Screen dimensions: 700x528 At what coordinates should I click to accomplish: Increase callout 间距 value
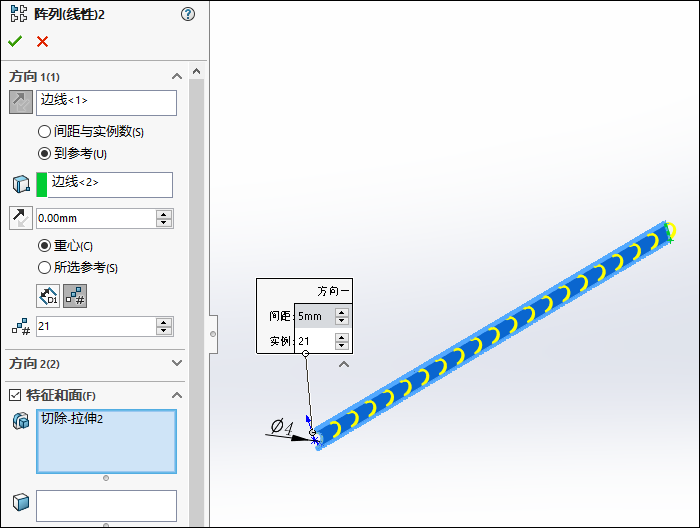tap(342, 312)
